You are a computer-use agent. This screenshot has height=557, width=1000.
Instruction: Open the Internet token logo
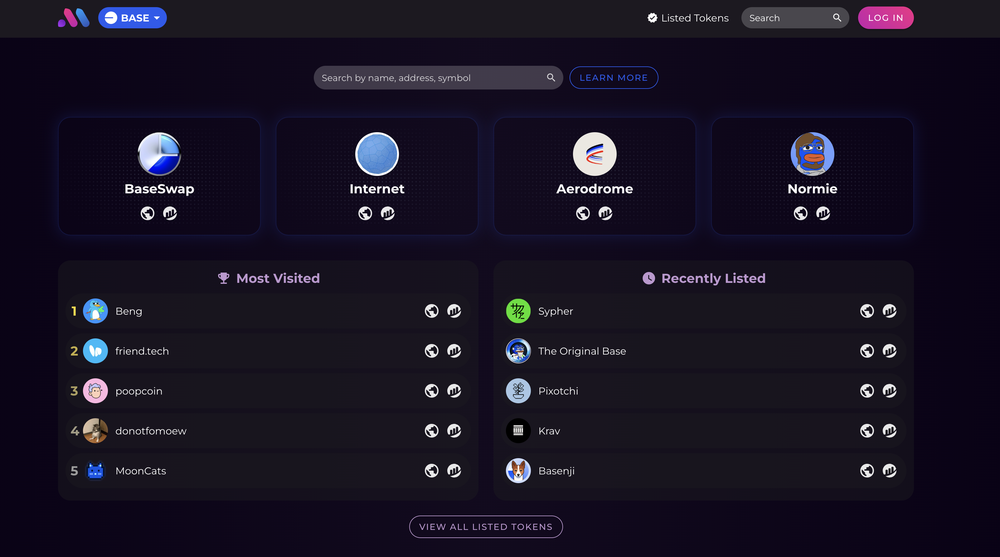(377, 154)
